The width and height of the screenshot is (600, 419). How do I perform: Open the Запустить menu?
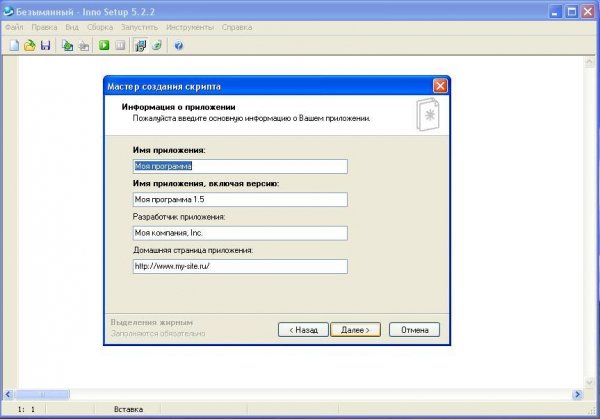[x=139, y=27]
